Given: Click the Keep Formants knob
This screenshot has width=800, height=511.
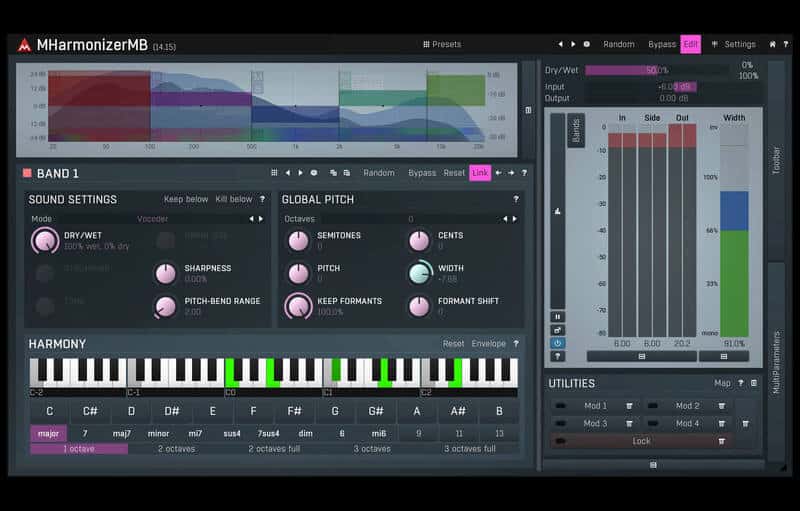Looking at the screenshot, I should (298, 306).
